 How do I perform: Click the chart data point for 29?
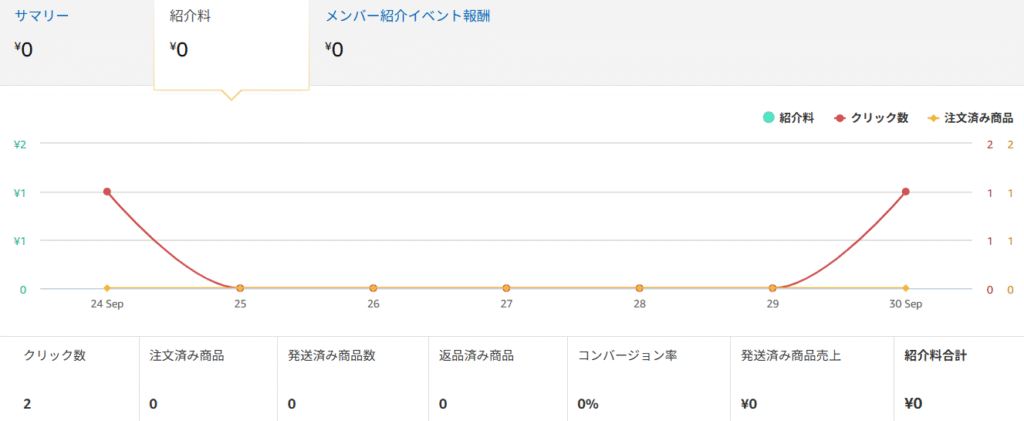773,288
